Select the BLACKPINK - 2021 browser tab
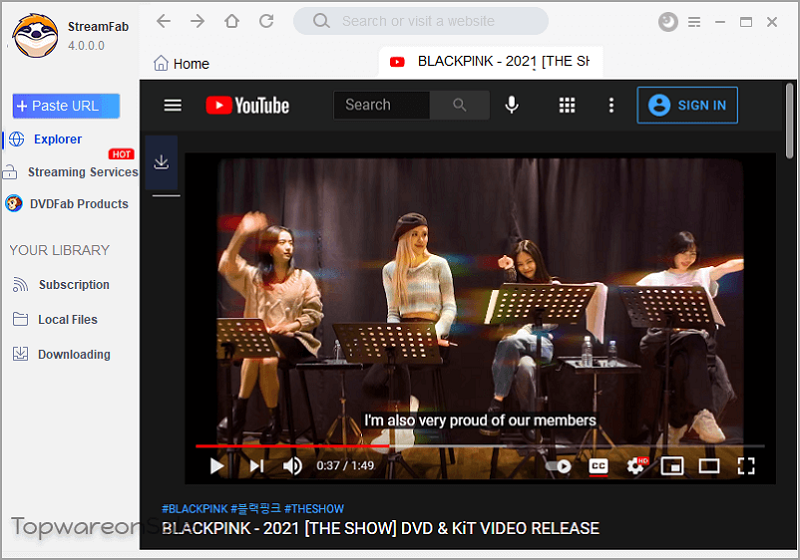 [490, 62]
